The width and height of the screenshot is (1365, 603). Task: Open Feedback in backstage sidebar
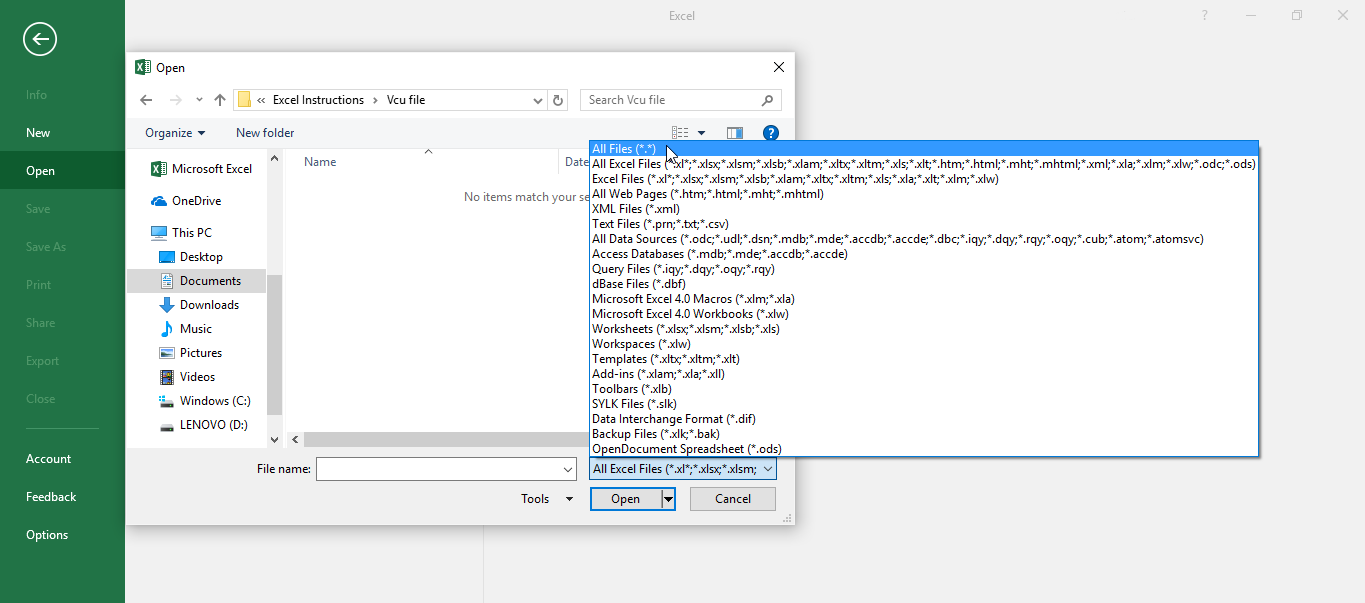click(62, 497)
